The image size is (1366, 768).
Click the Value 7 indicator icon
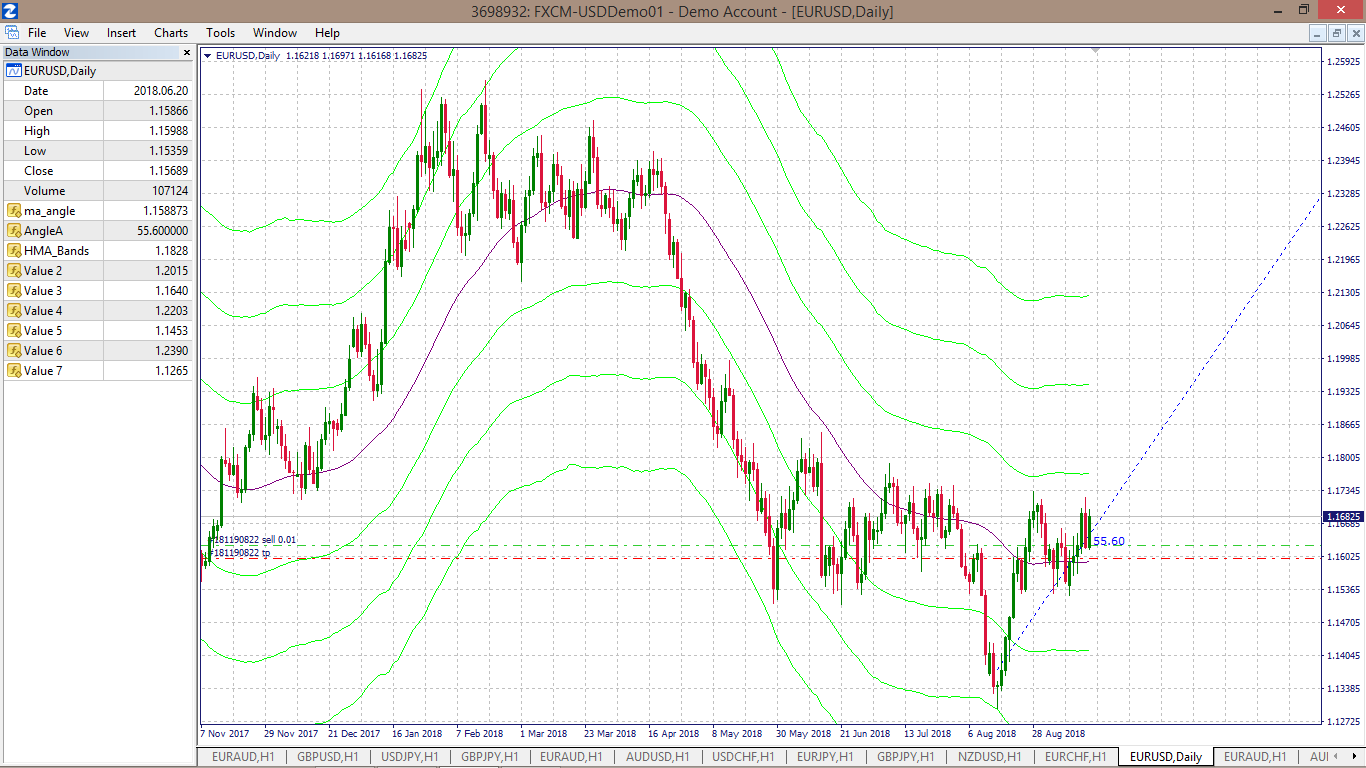14,371
